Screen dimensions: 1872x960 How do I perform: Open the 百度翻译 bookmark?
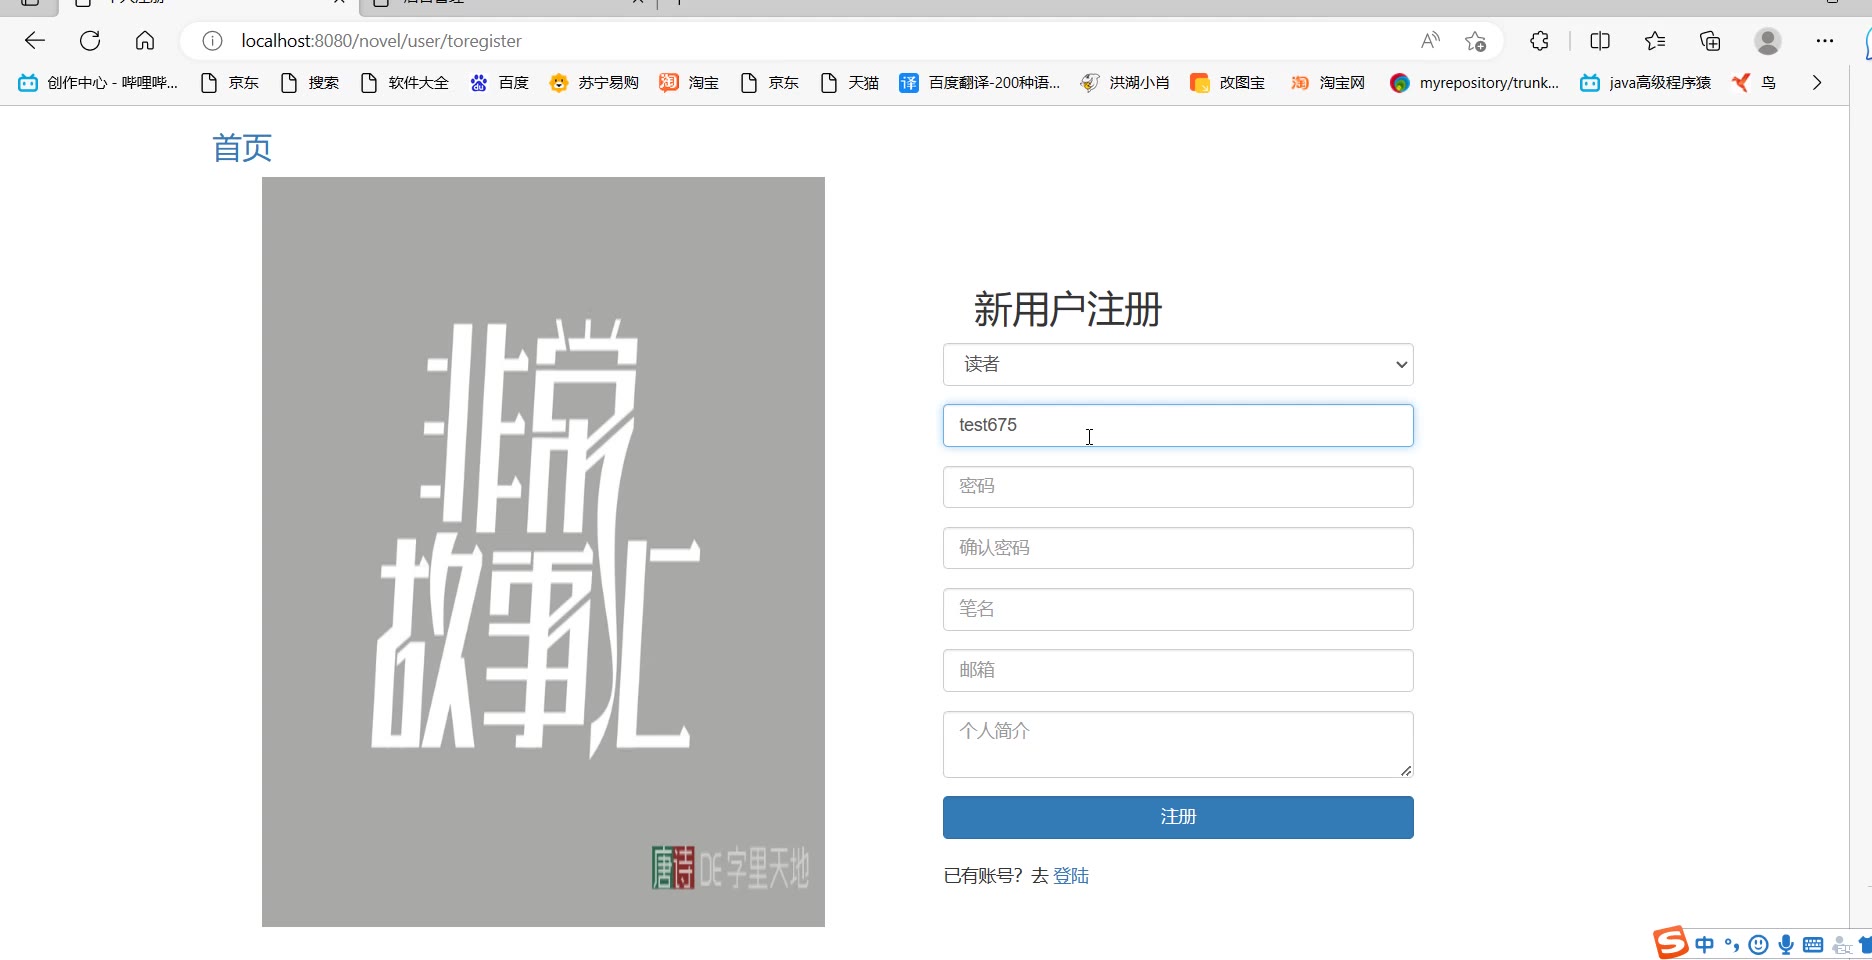pos(979,83)
